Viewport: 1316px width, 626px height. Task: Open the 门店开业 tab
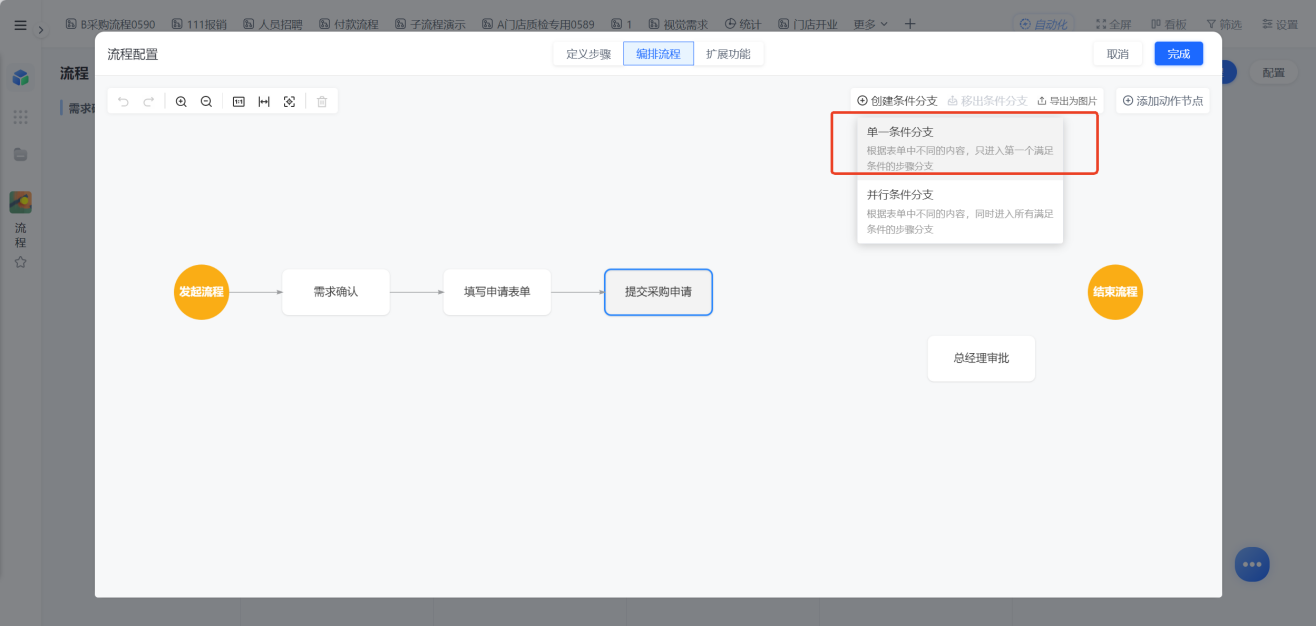[x=807, y=24]
